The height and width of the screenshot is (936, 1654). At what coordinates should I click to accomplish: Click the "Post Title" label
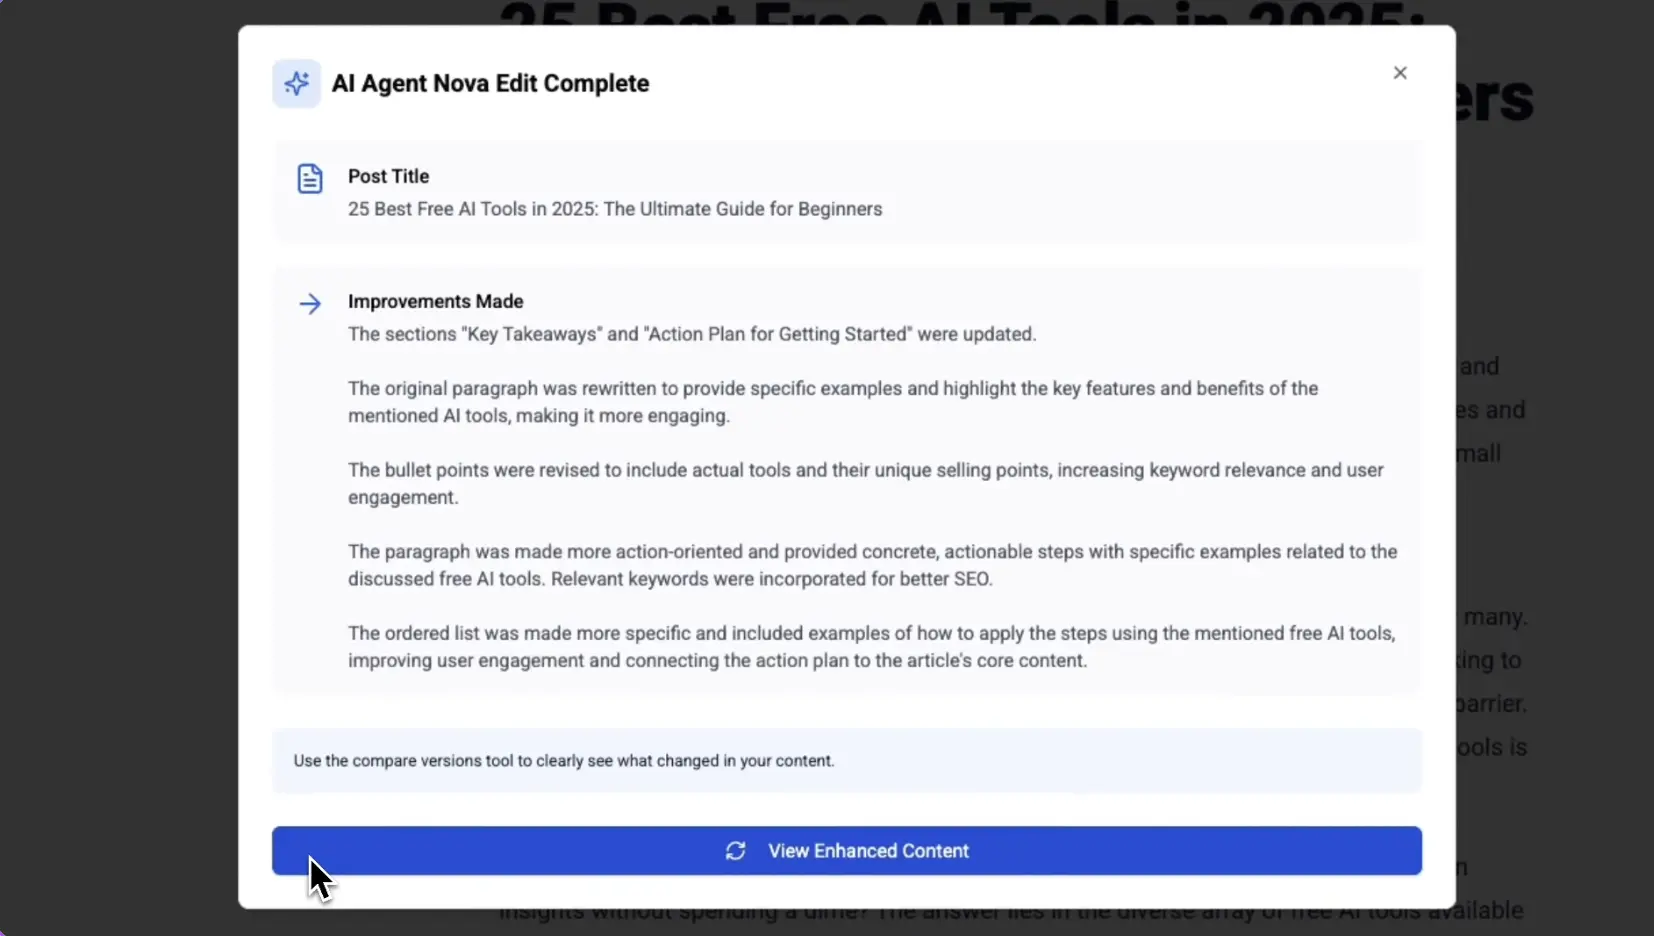[388, 176]
